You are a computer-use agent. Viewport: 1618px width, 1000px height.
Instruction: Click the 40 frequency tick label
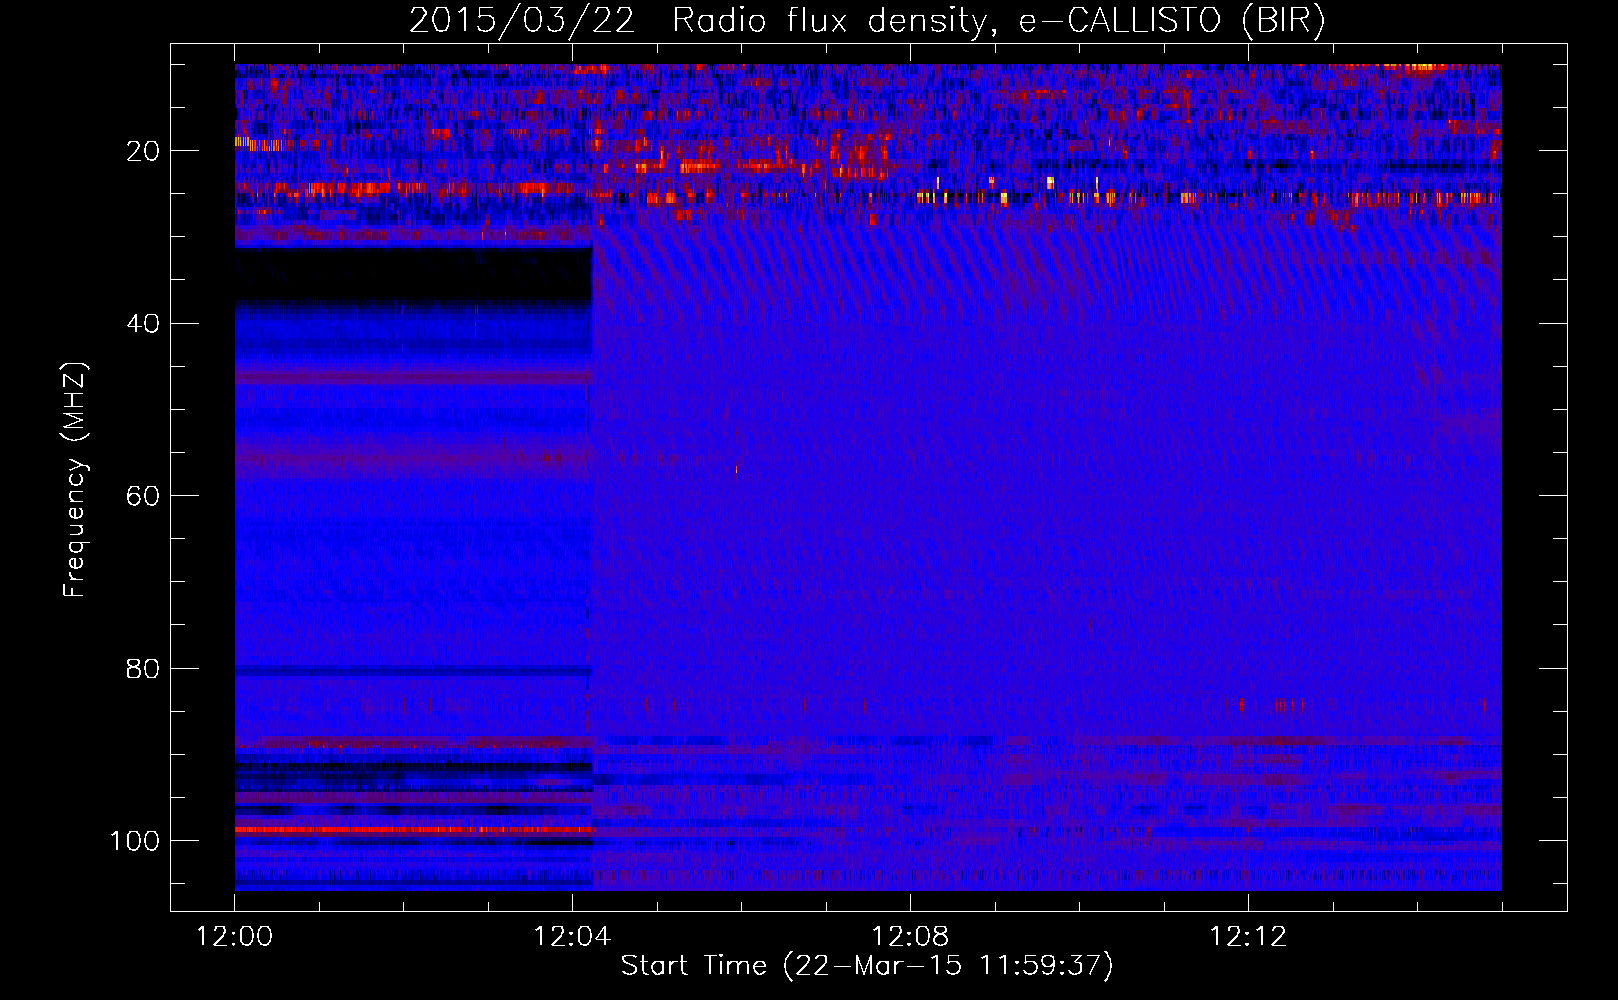(x=143, y=324)
